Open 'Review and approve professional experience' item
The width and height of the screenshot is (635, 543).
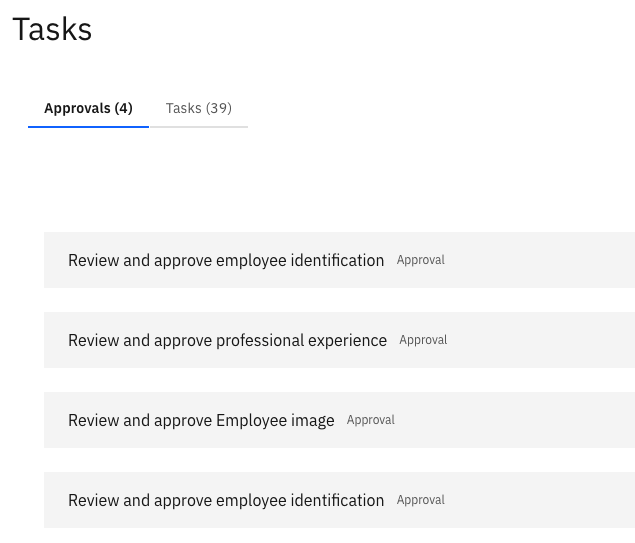(339, 340)
